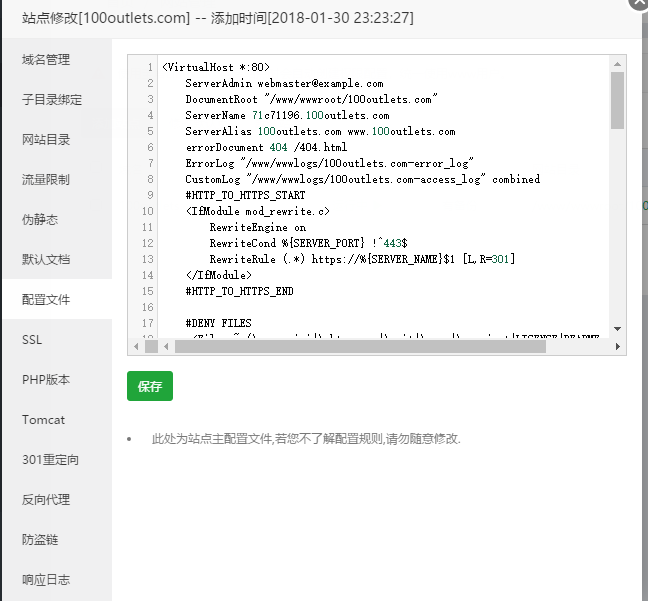The width and height of the screenshot is (648, 601).
Task: Click the ServerName 71c71196 line
Action: tap(287, 115)
